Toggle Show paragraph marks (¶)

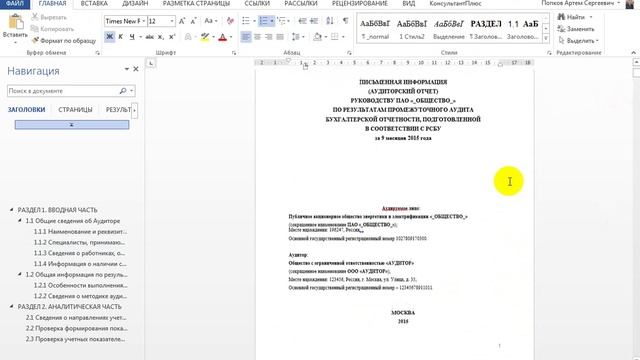(346, 21)
